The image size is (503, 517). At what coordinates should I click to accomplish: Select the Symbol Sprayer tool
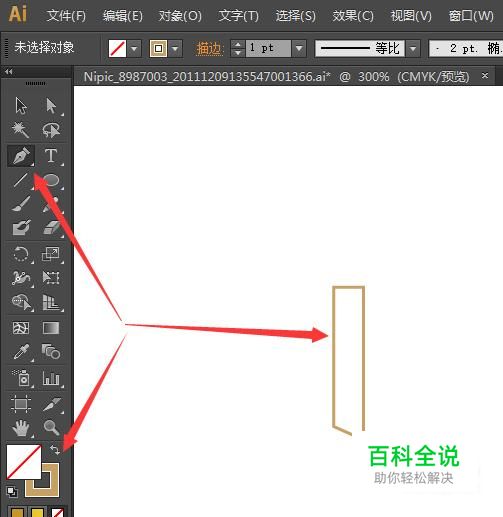pos(21,378)
